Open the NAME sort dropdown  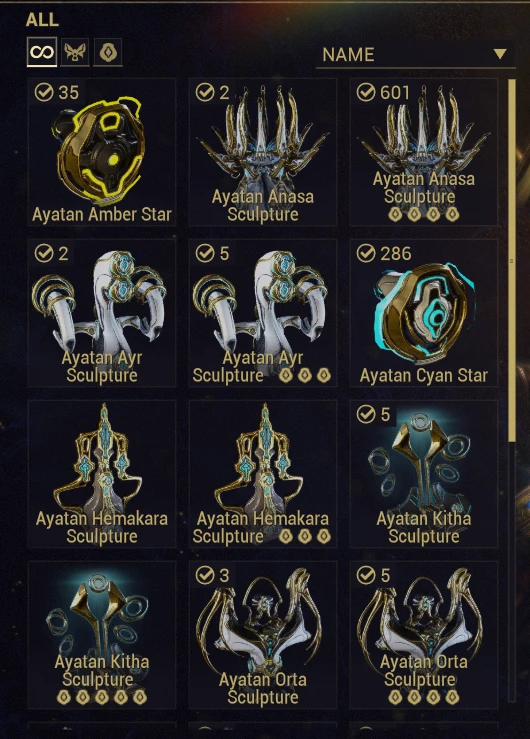click(415, 55)
